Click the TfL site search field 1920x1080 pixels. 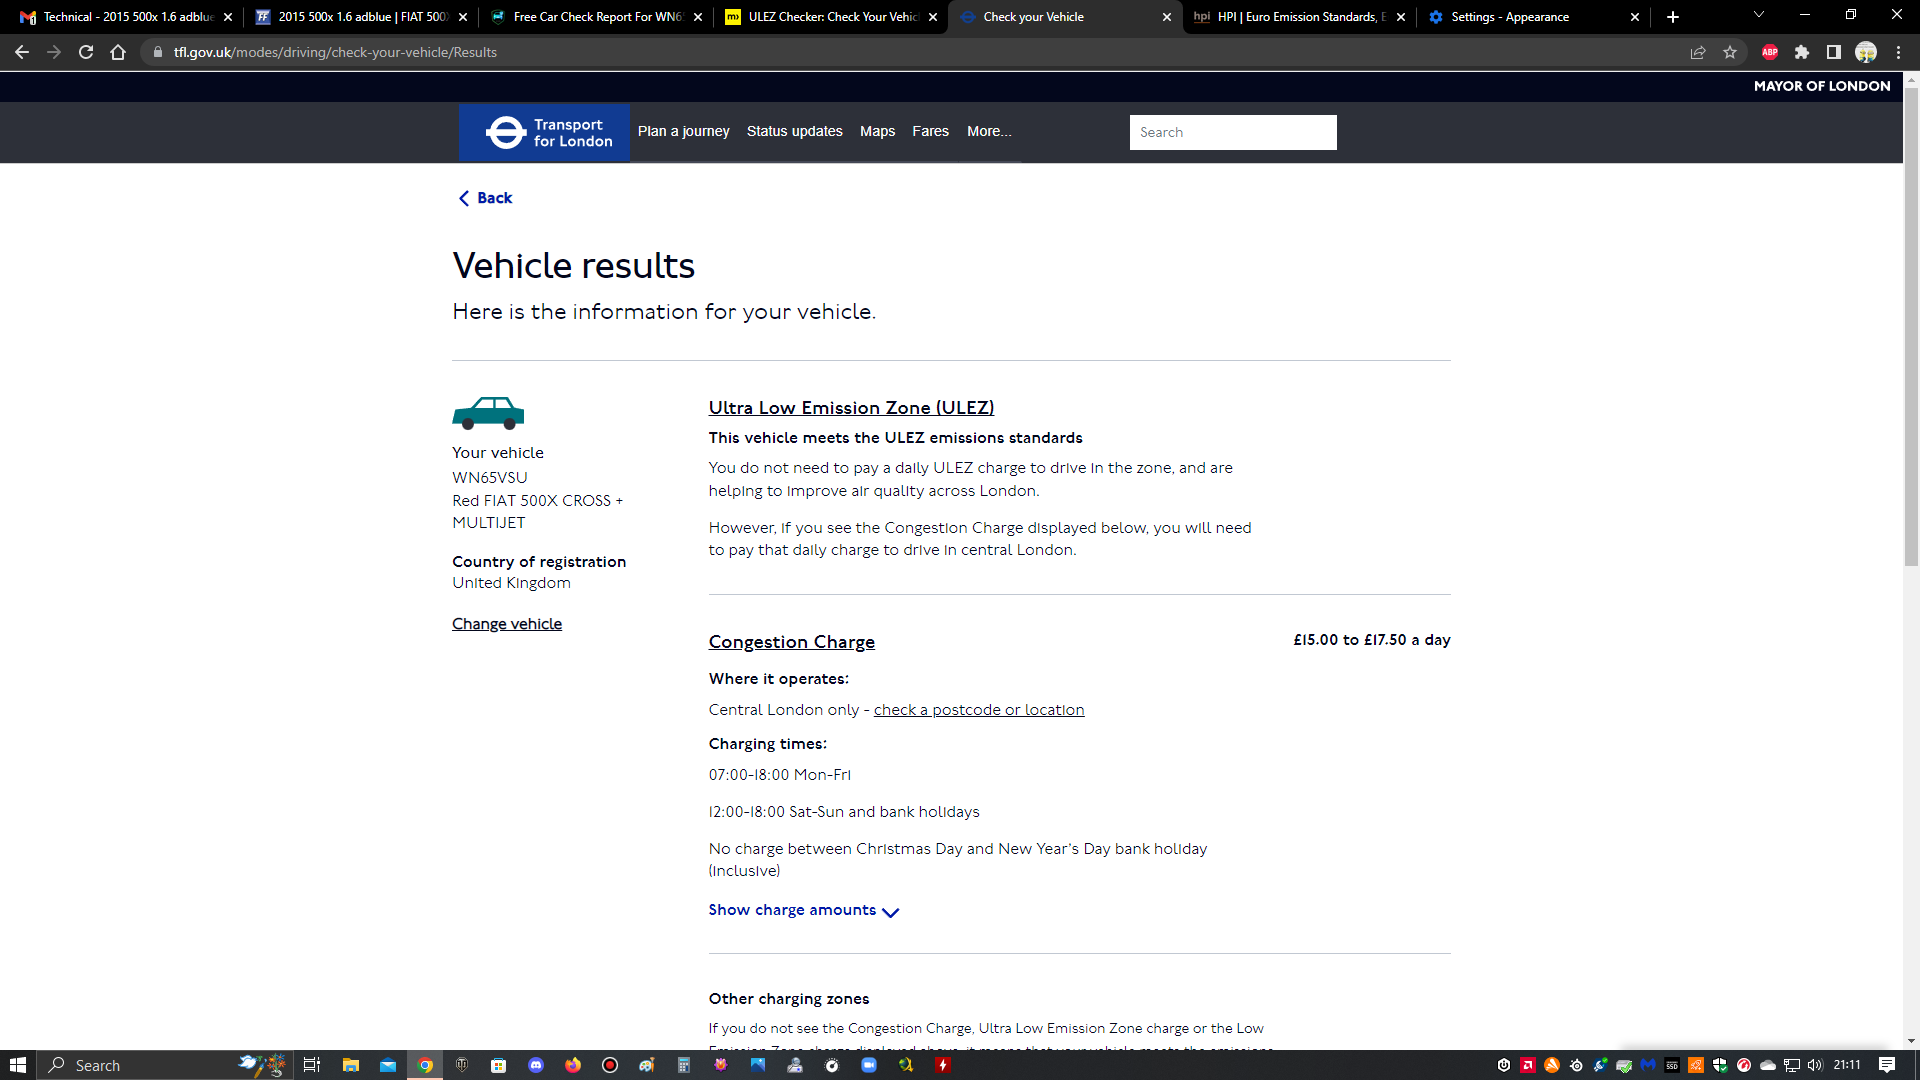point(1233,132)
